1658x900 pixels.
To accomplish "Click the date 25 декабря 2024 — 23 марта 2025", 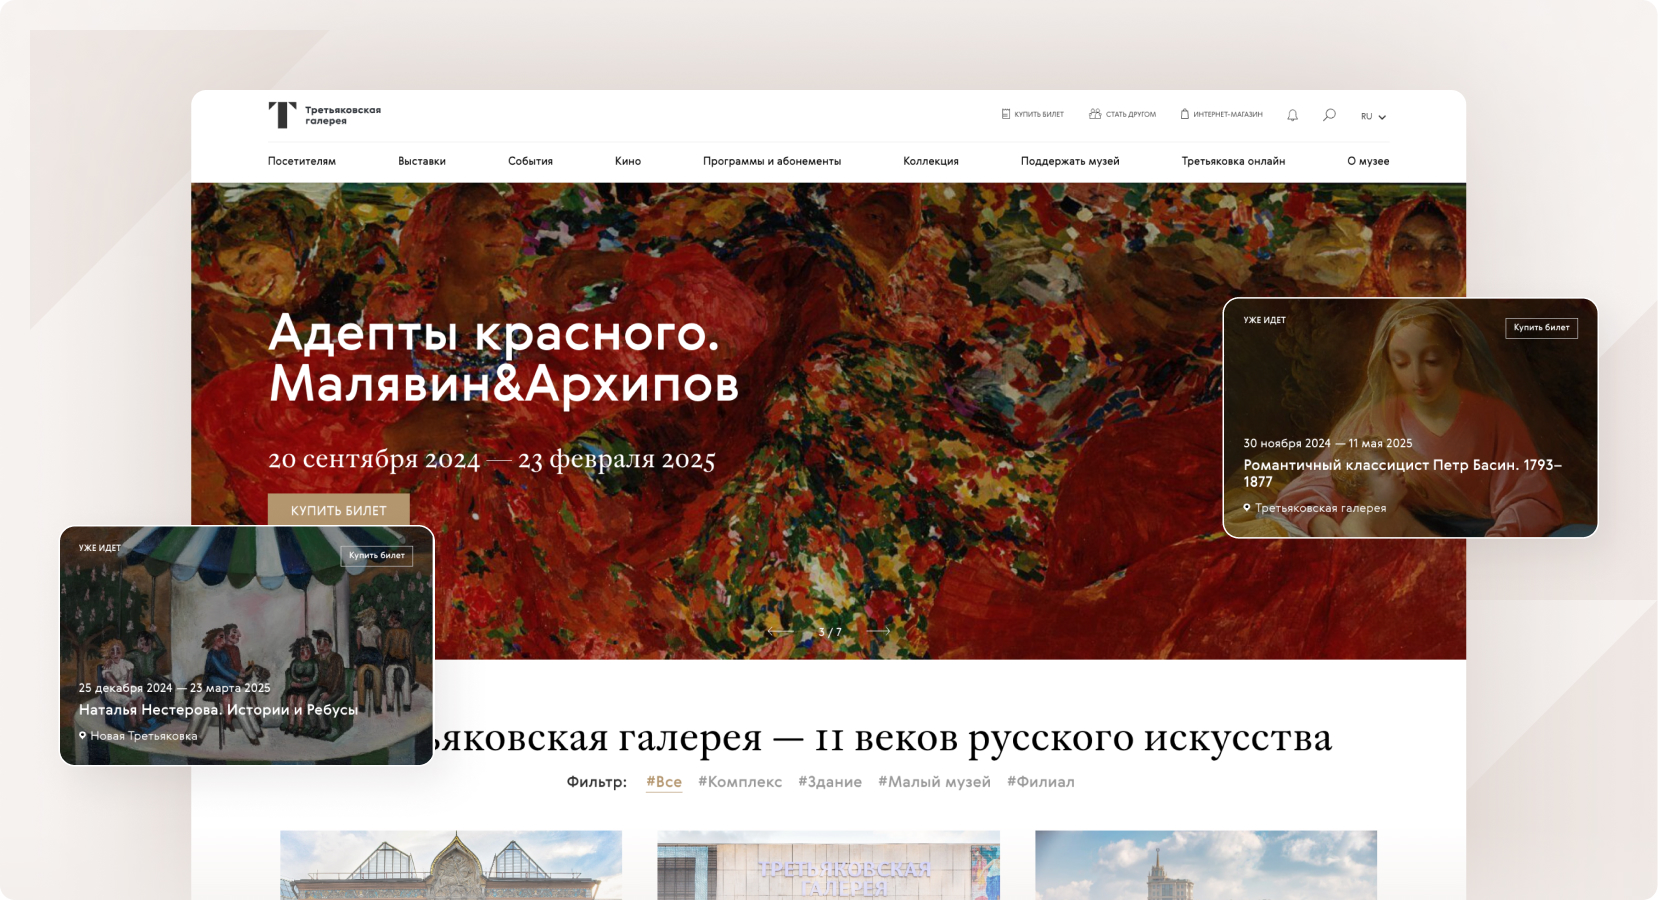I will pyautogui.click(x=174, y=688).
